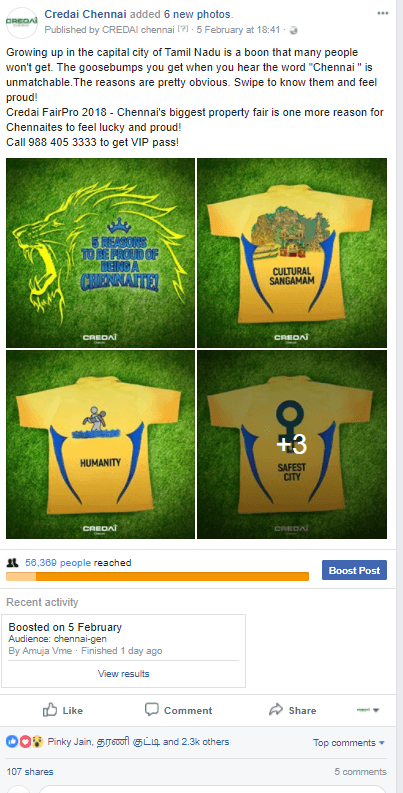Expand the Top comments dropdown
This screenshot has width=403, height=793.
click(349, 742)
